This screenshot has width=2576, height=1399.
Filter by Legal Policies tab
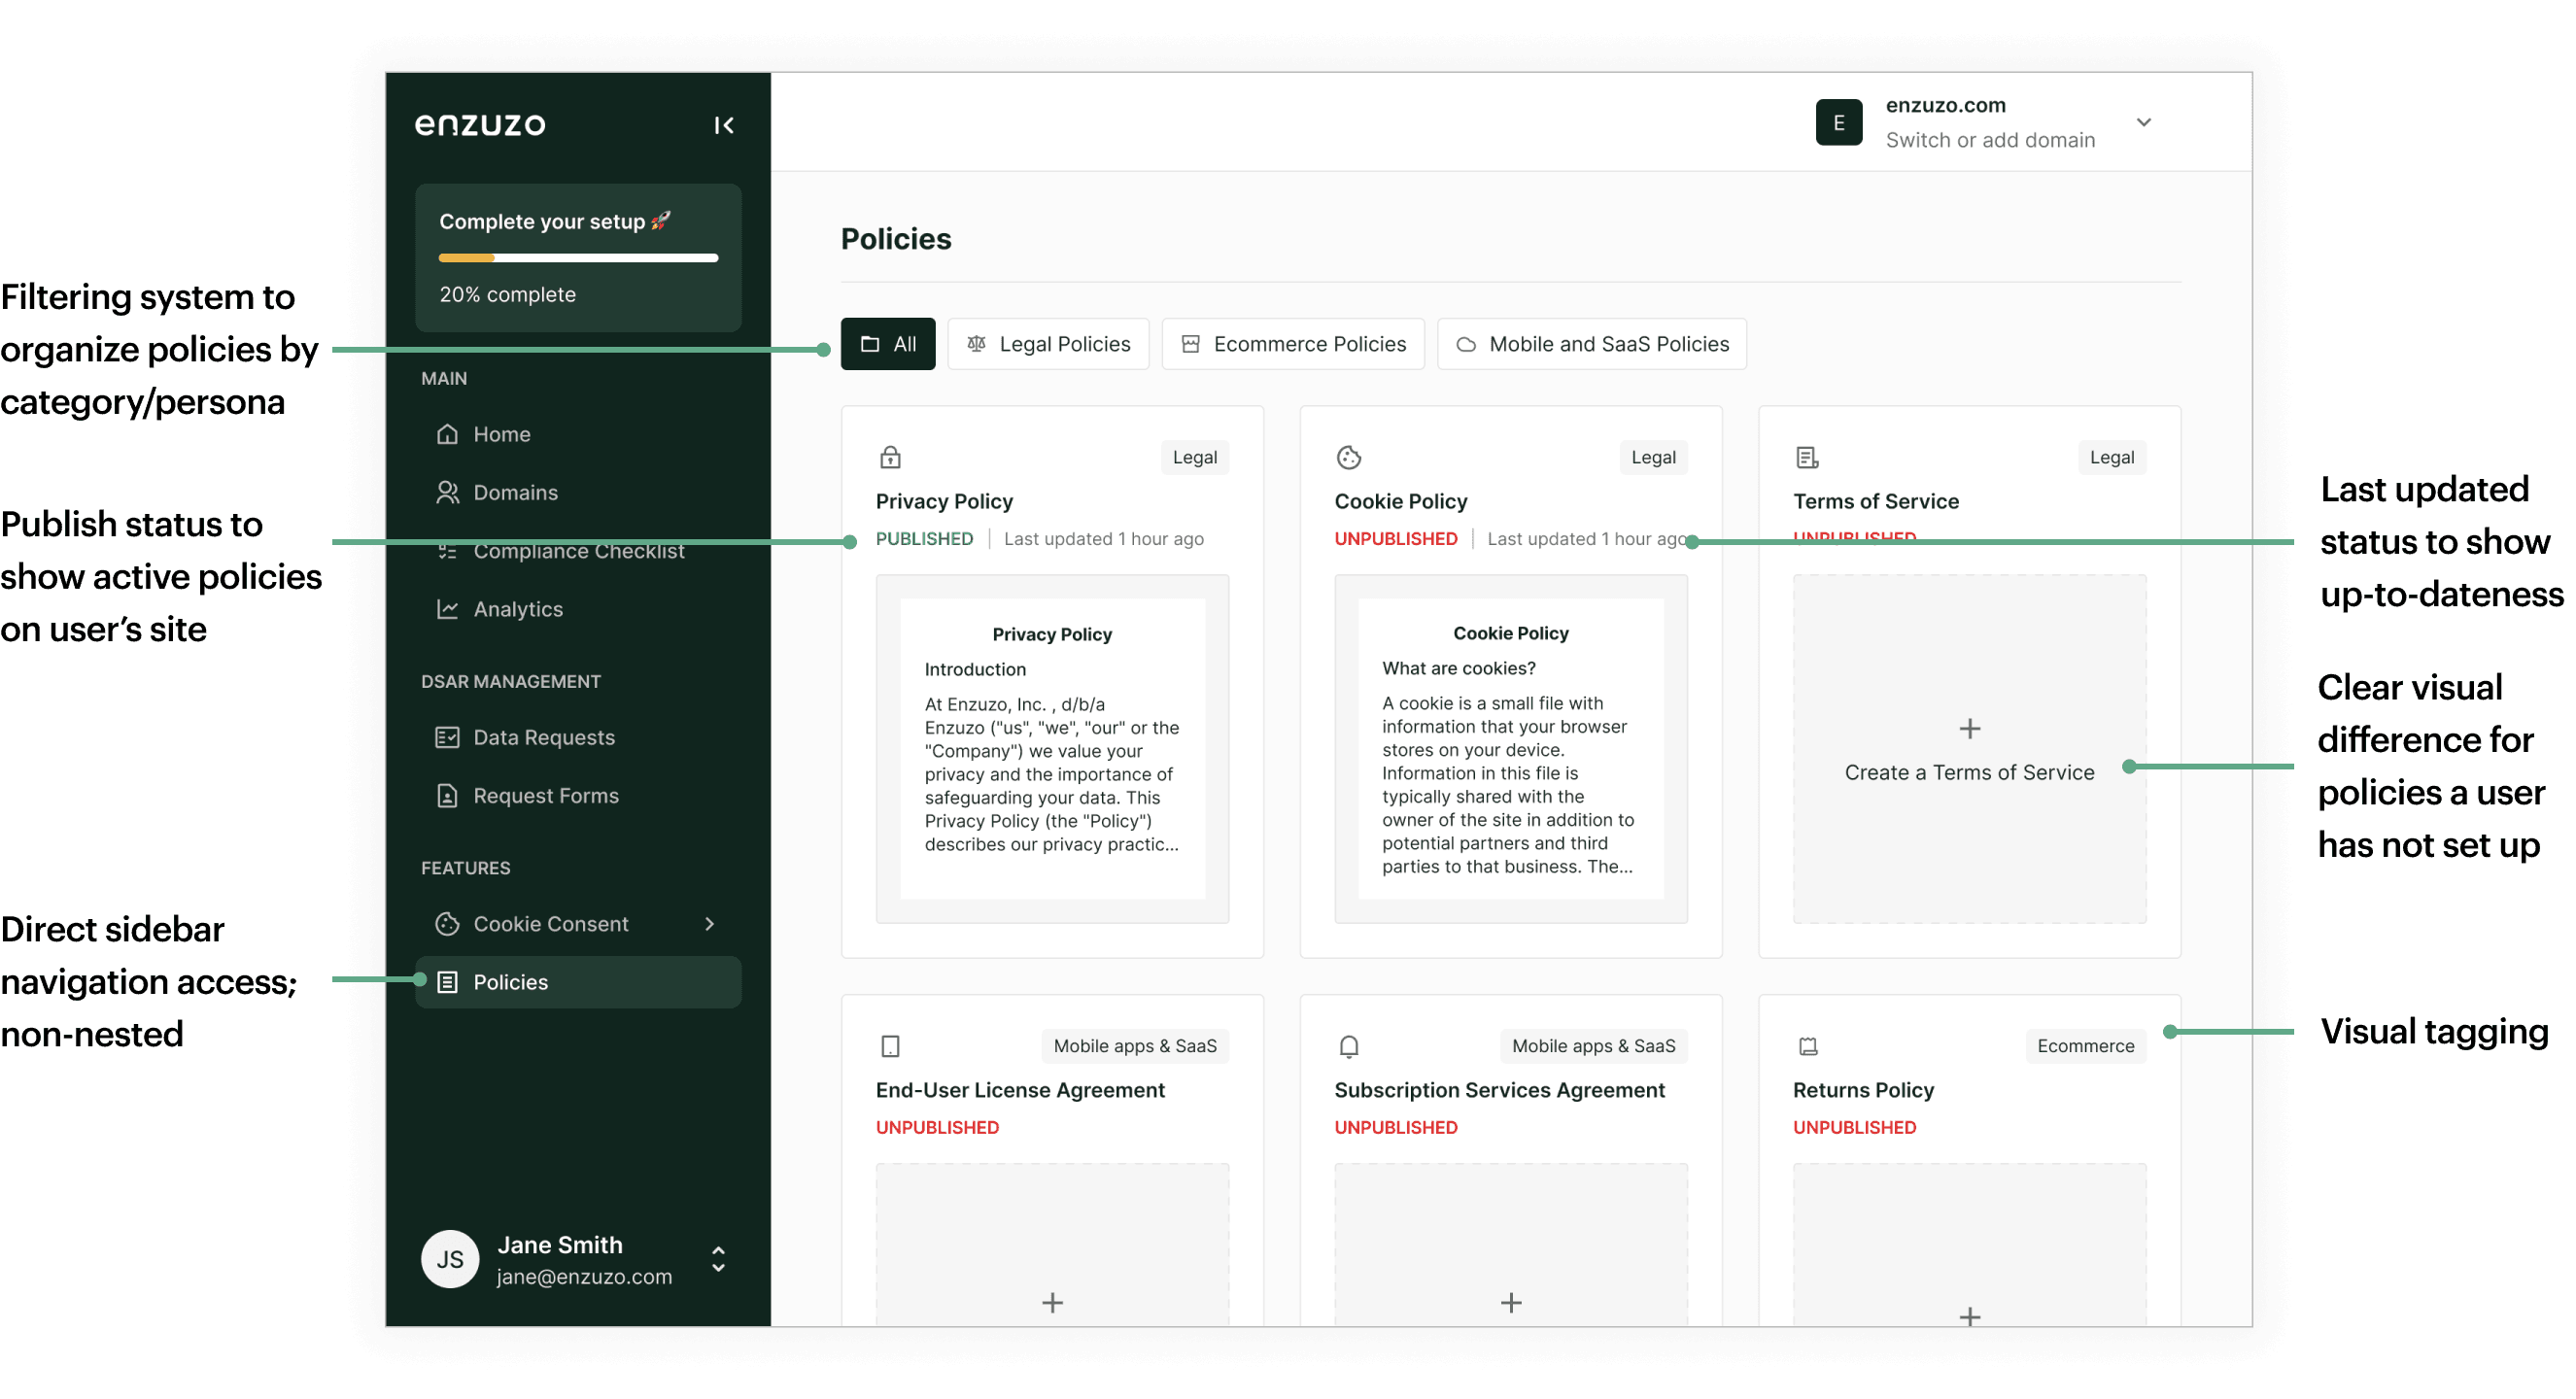tap(1048, 344)
